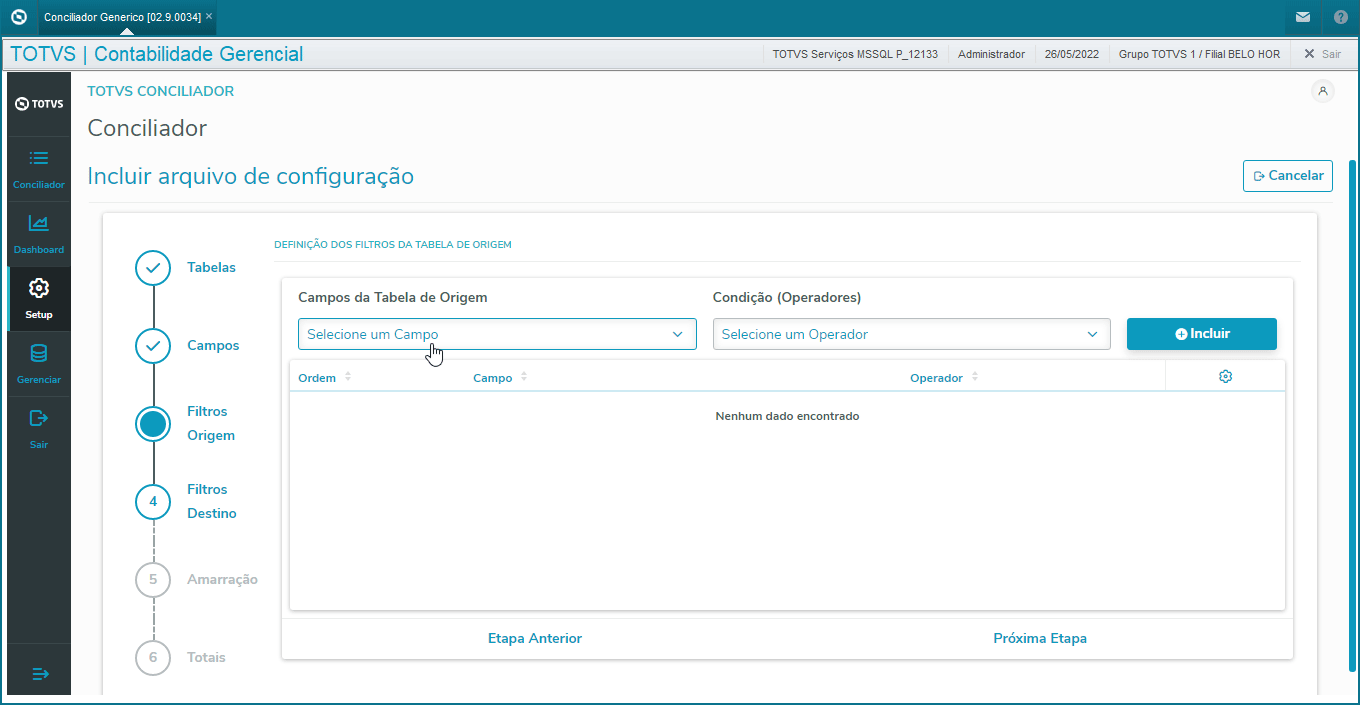
Task: Click the TOTVS logo in the sidebar
Action: tap(39, 104)
